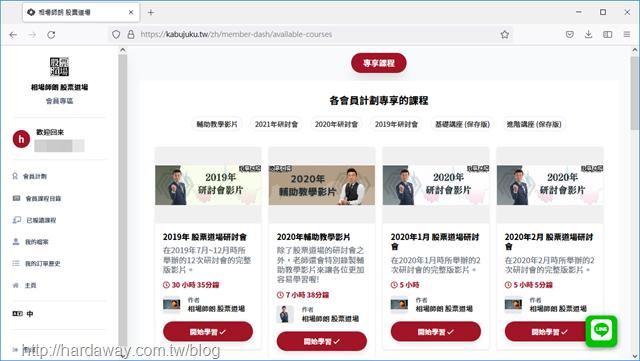Filter by 2021年研討會 tag
640x361 pixels.
coord(276,124)
